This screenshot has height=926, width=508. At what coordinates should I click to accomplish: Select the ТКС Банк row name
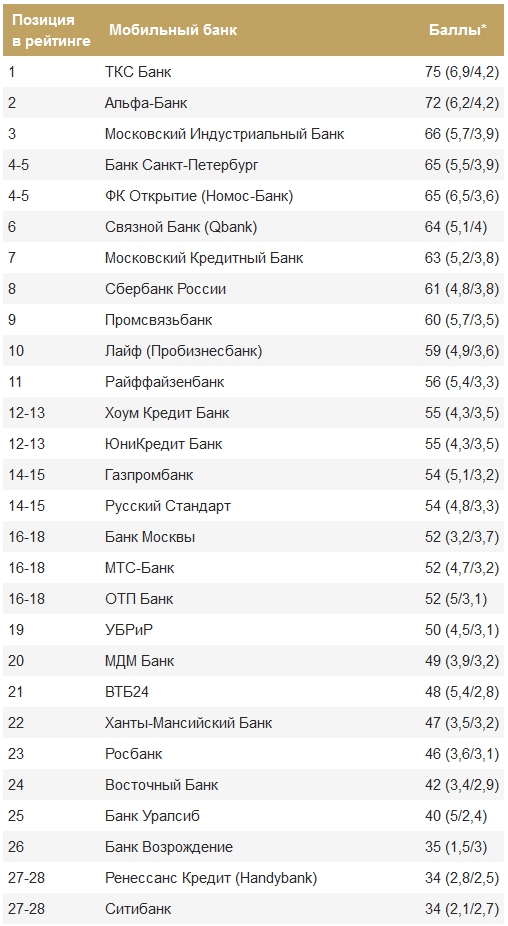tap(138, 72)
